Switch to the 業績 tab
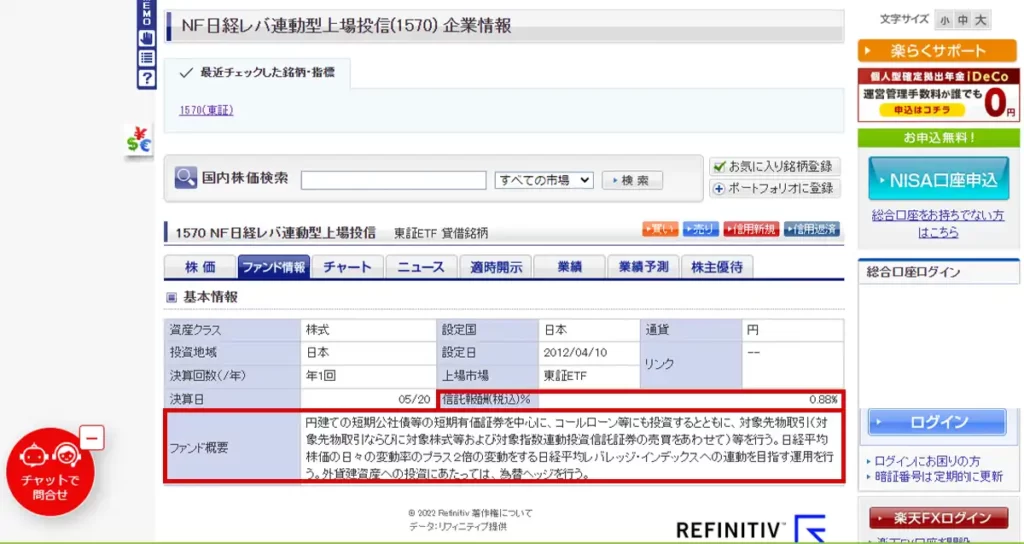Viewport: 1024px width, 544px height. point(569,266)
